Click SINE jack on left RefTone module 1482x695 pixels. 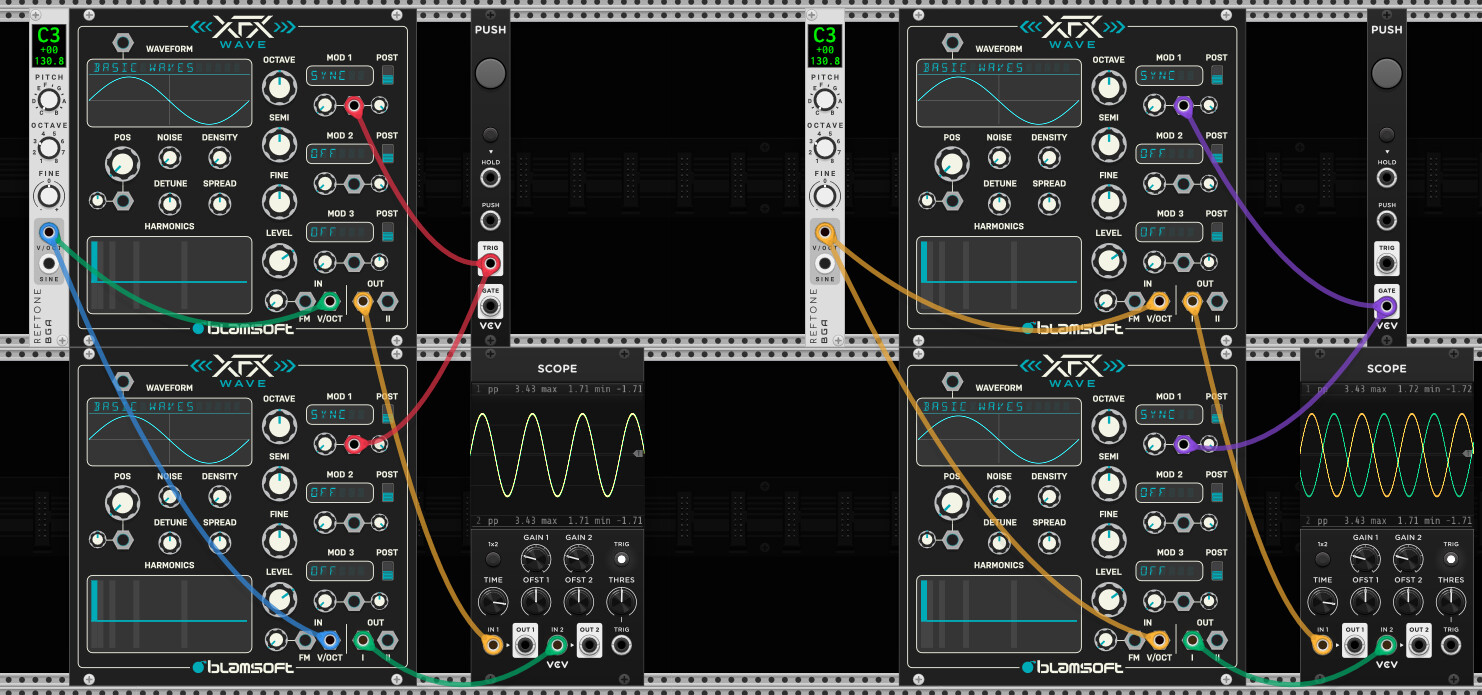pos(47,264)
